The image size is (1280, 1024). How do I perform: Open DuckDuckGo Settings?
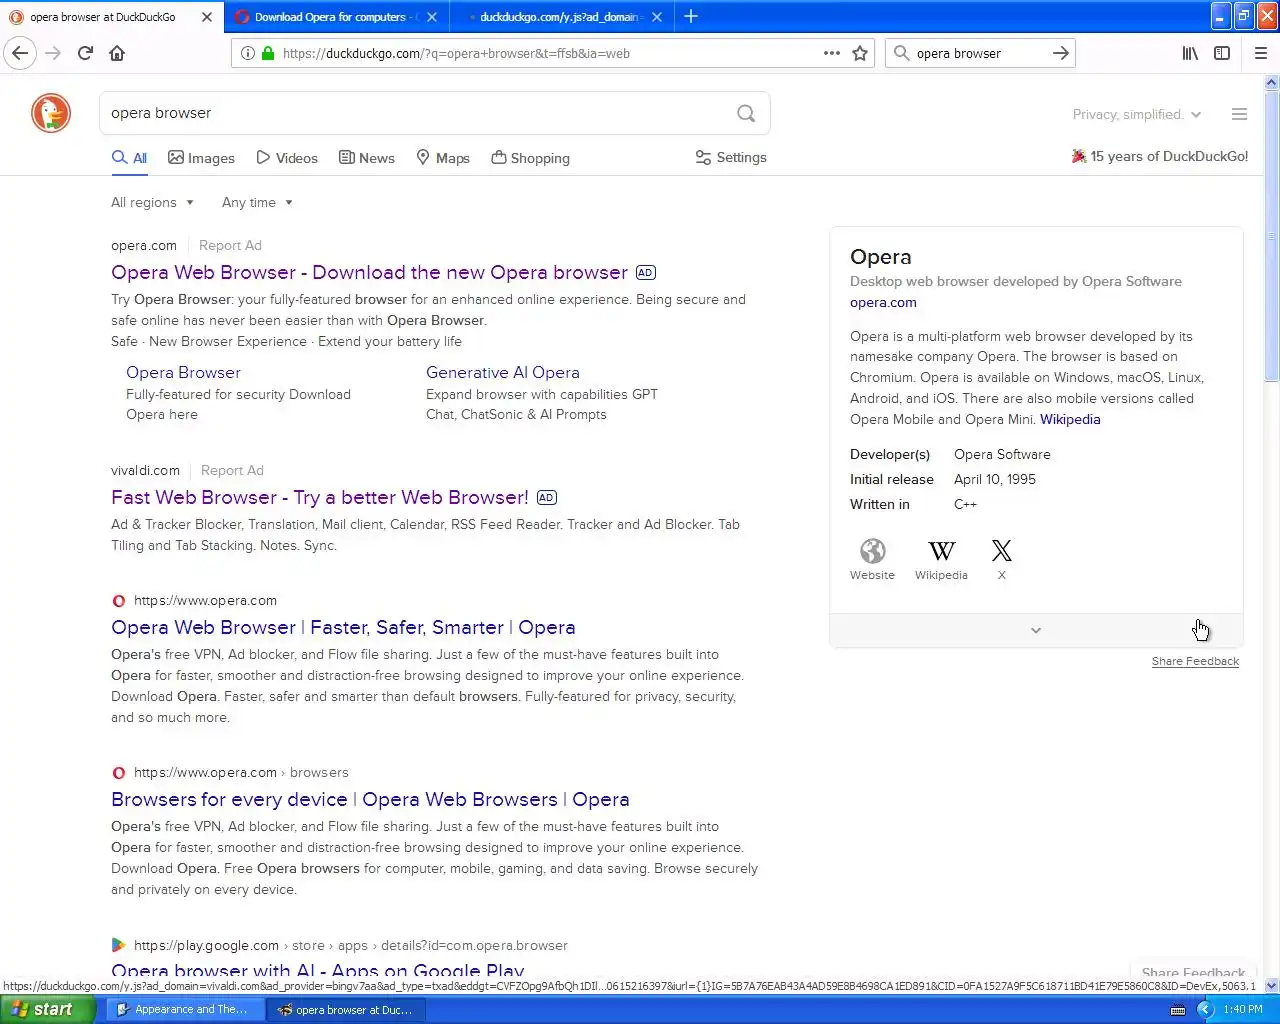point(731,158)
